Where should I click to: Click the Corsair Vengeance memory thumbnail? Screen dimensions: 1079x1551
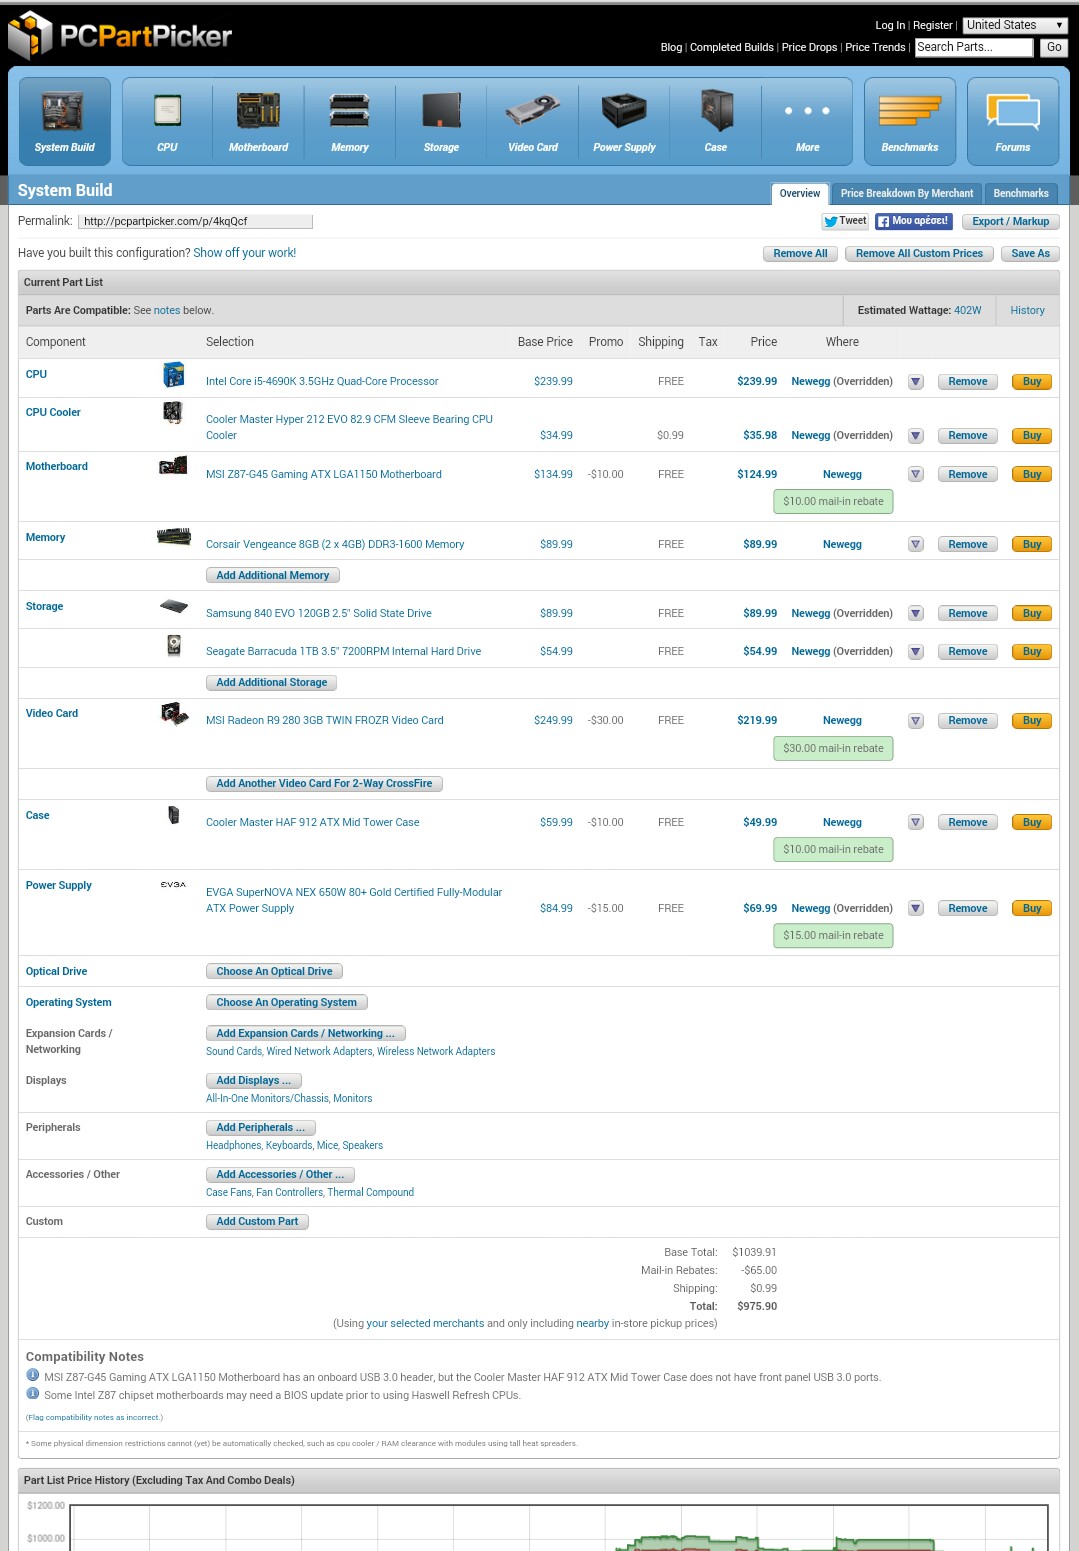(x=174, y=537)
